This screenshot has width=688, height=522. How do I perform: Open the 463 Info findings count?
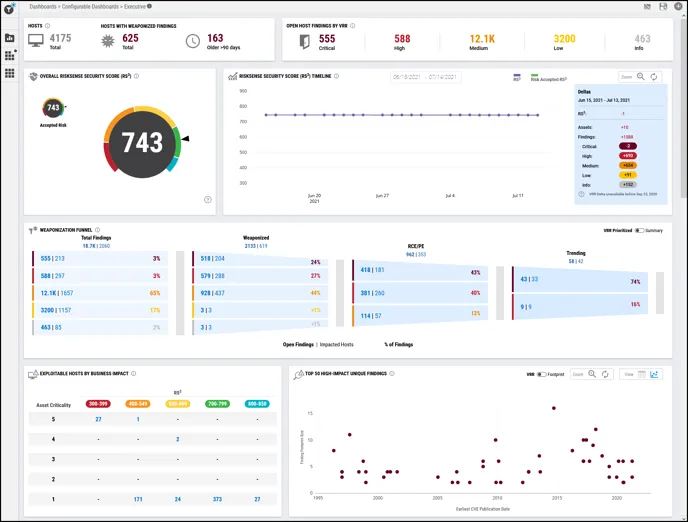[642, 39]
